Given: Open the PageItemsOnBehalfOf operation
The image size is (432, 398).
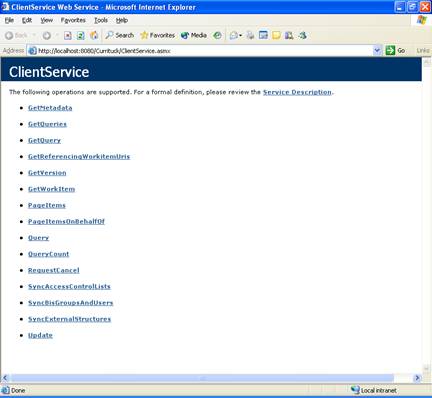Looking at the screenshot, I should (x=66, y=221).
